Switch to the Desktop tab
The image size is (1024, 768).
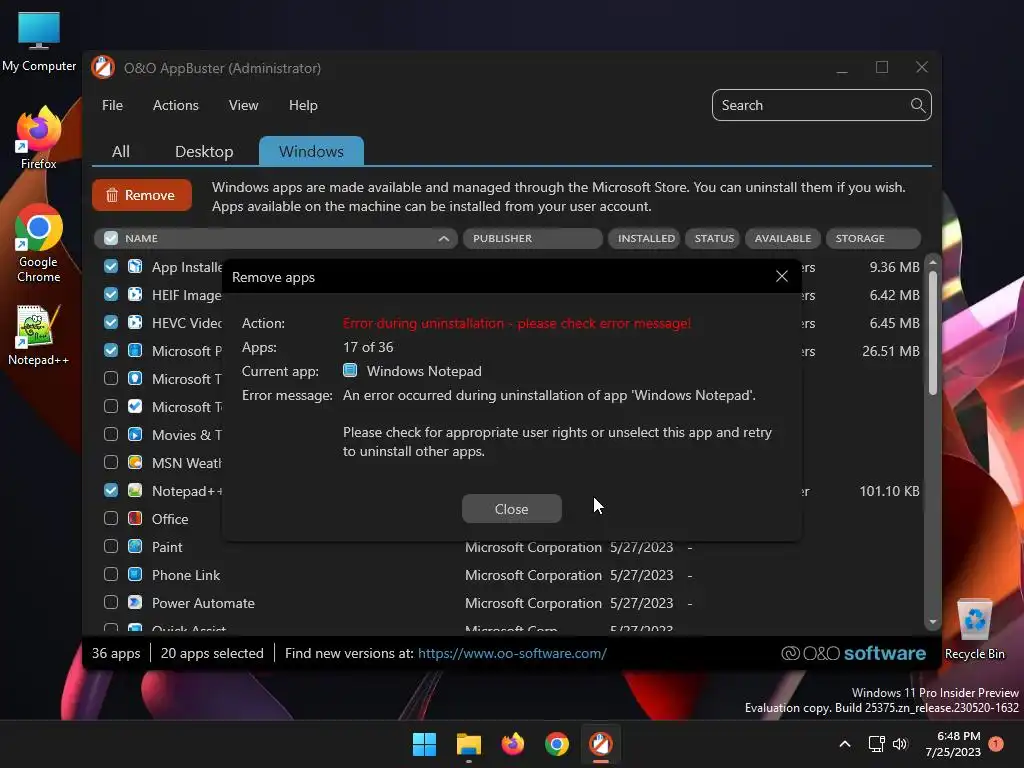click(204, 152)
